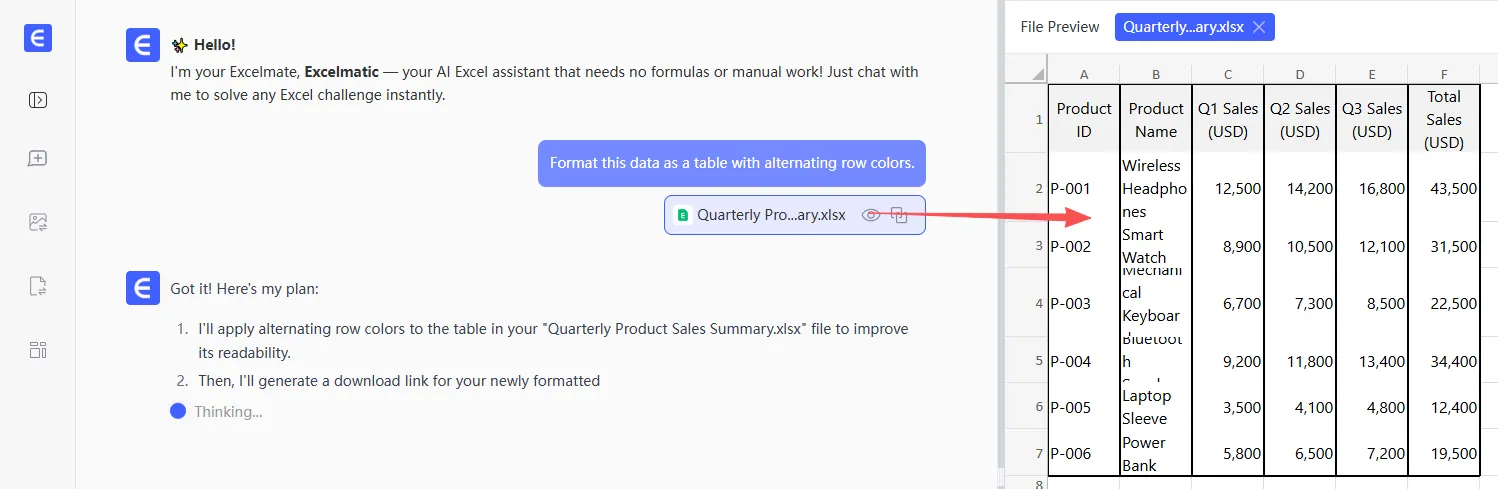Open the dashboard templates icon in the sidebar
Viewport: 1498px width, 489px height.
click(x=38, y=350)
